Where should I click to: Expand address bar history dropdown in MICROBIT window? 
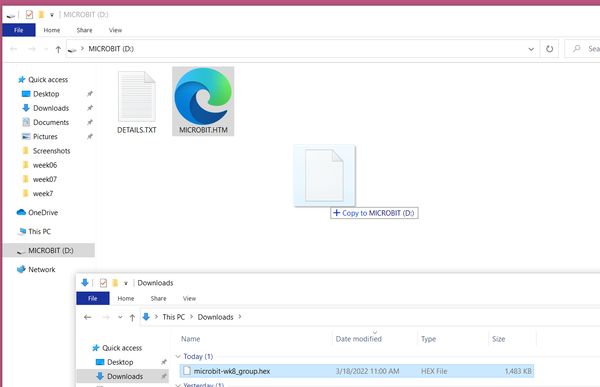pos(531,49)
